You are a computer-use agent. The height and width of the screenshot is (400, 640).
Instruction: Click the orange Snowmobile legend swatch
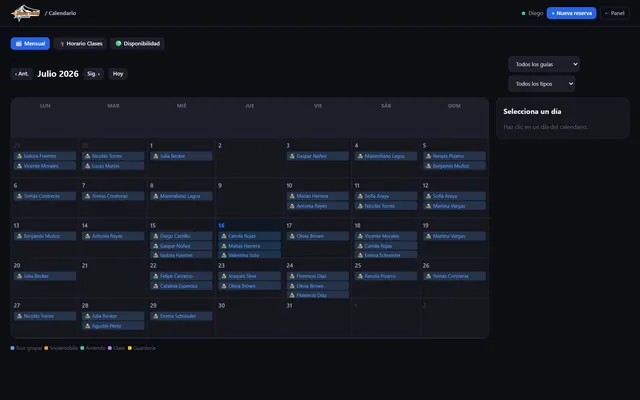(x=46, y=348)
